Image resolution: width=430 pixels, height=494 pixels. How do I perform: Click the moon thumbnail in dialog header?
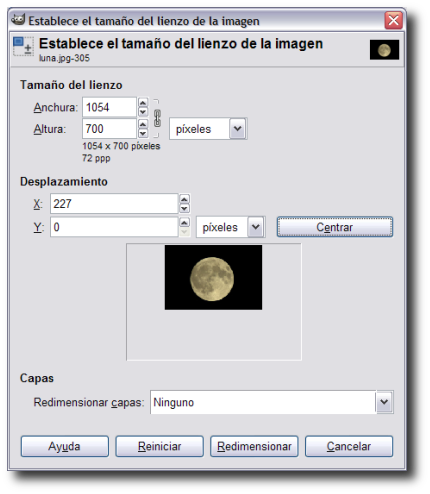coord(384,50)
